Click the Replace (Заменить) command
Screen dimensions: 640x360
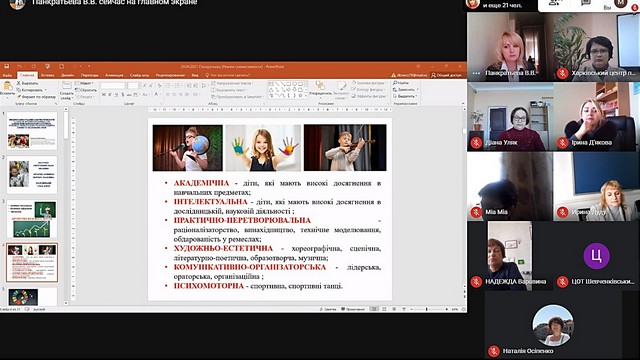(405, 89)
